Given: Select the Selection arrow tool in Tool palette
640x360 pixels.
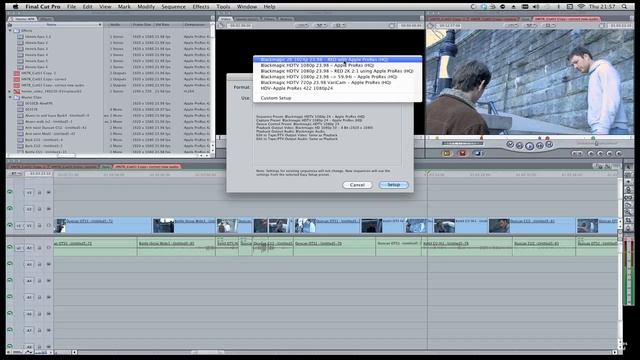Looking at the screenshot, I should click(628, 167).
